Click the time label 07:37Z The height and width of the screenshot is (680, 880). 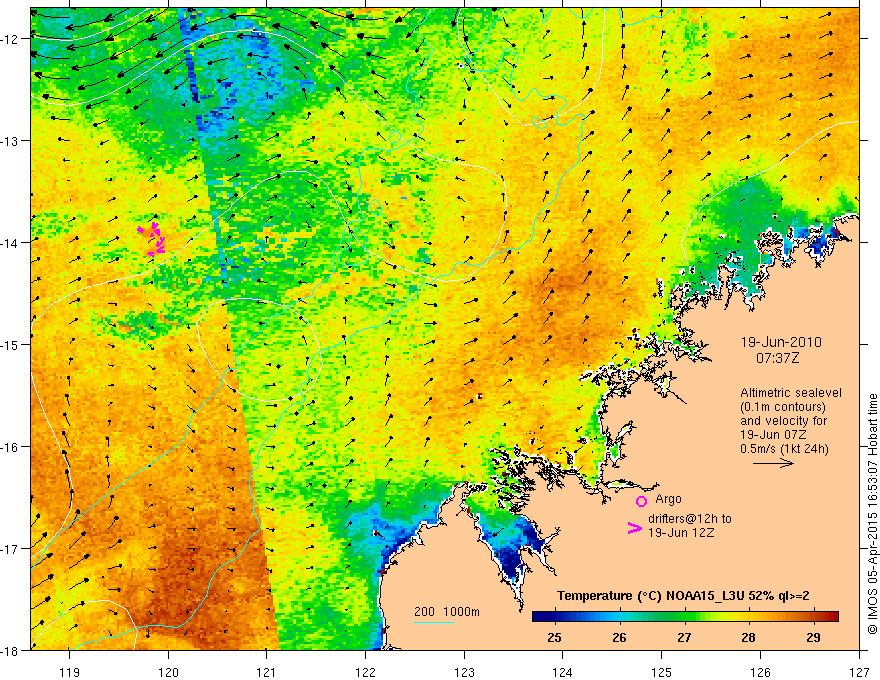coord(777,358)
